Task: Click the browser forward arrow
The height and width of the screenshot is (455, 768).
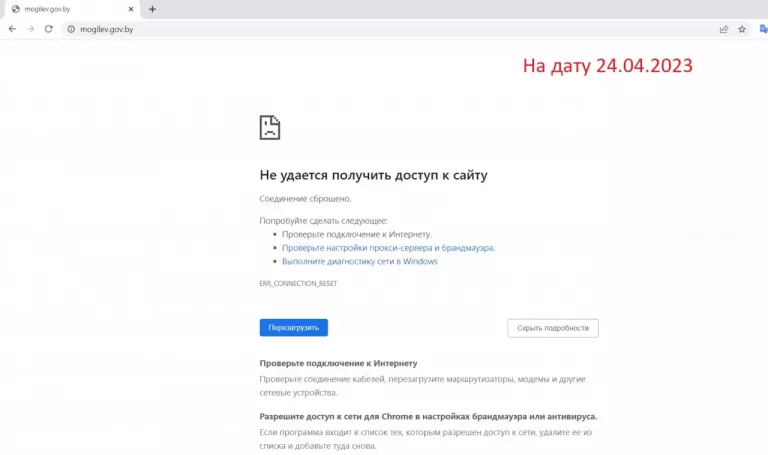Action: [x=31, y=29]
